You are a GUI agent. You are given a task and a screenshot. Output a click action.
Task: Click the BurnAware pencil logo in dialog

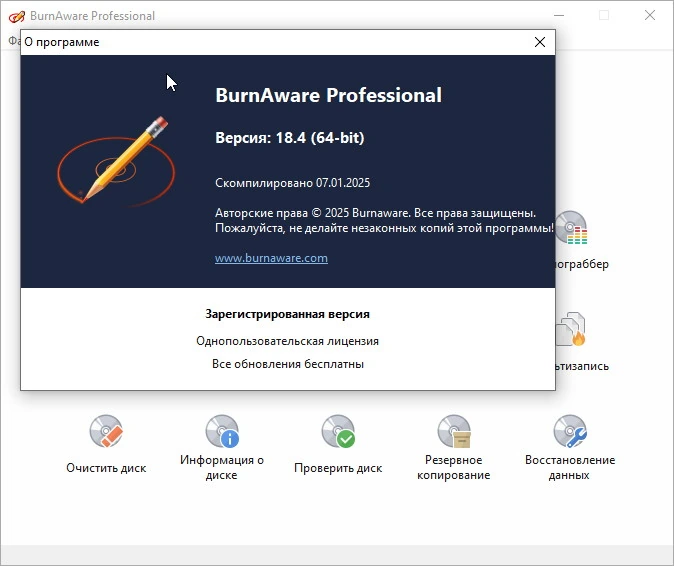116,161
